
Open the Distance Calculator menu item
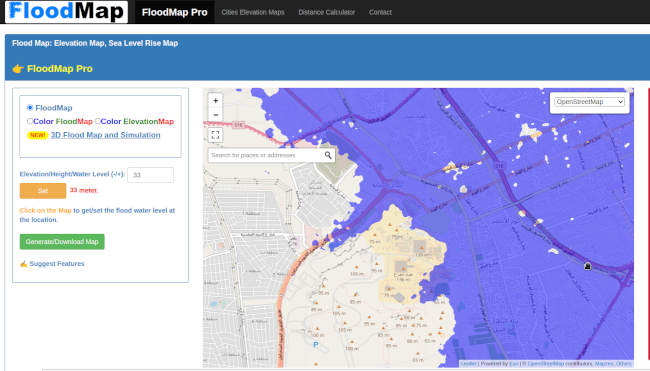click(327, 12)
